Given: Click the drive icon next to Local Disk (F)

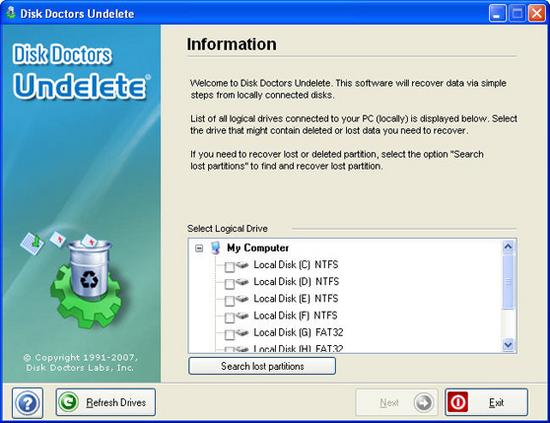Looking at the screenshot, I should pos(242,316).
